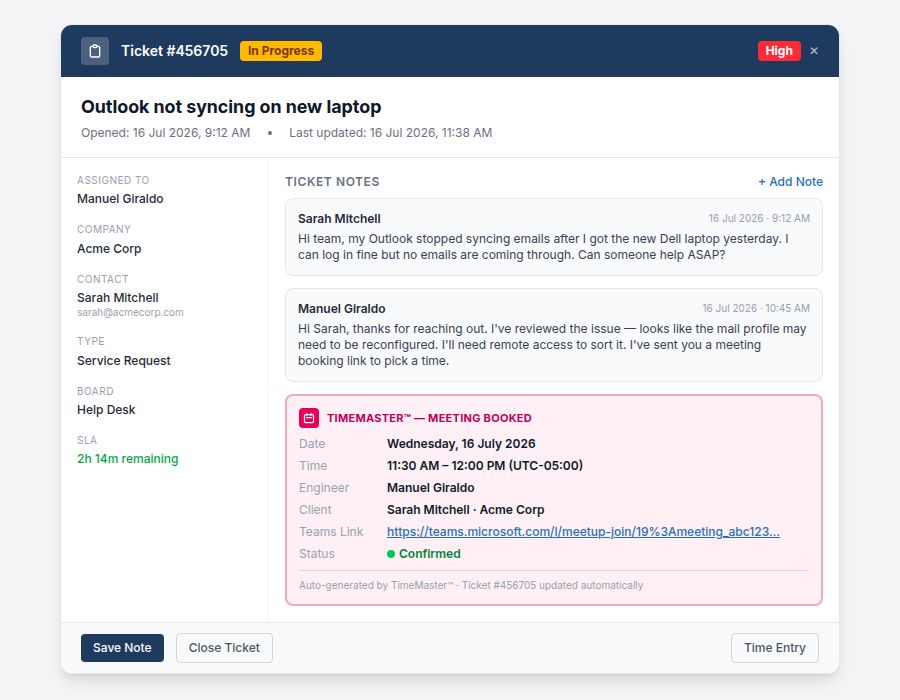
Task: Click client 'Sarah Mitchell · Acme Corp'
Action: [x=465, y=510]
